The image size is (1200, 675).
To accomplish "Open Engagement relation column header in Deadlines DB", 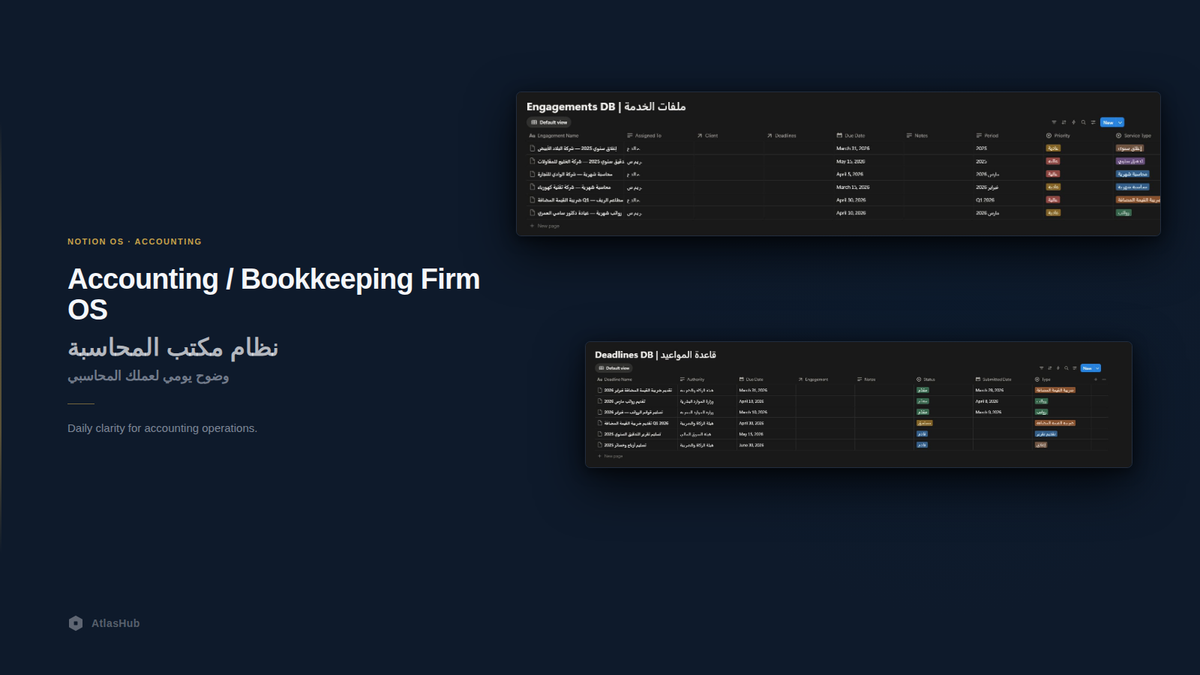I will [x=814, y=379].
